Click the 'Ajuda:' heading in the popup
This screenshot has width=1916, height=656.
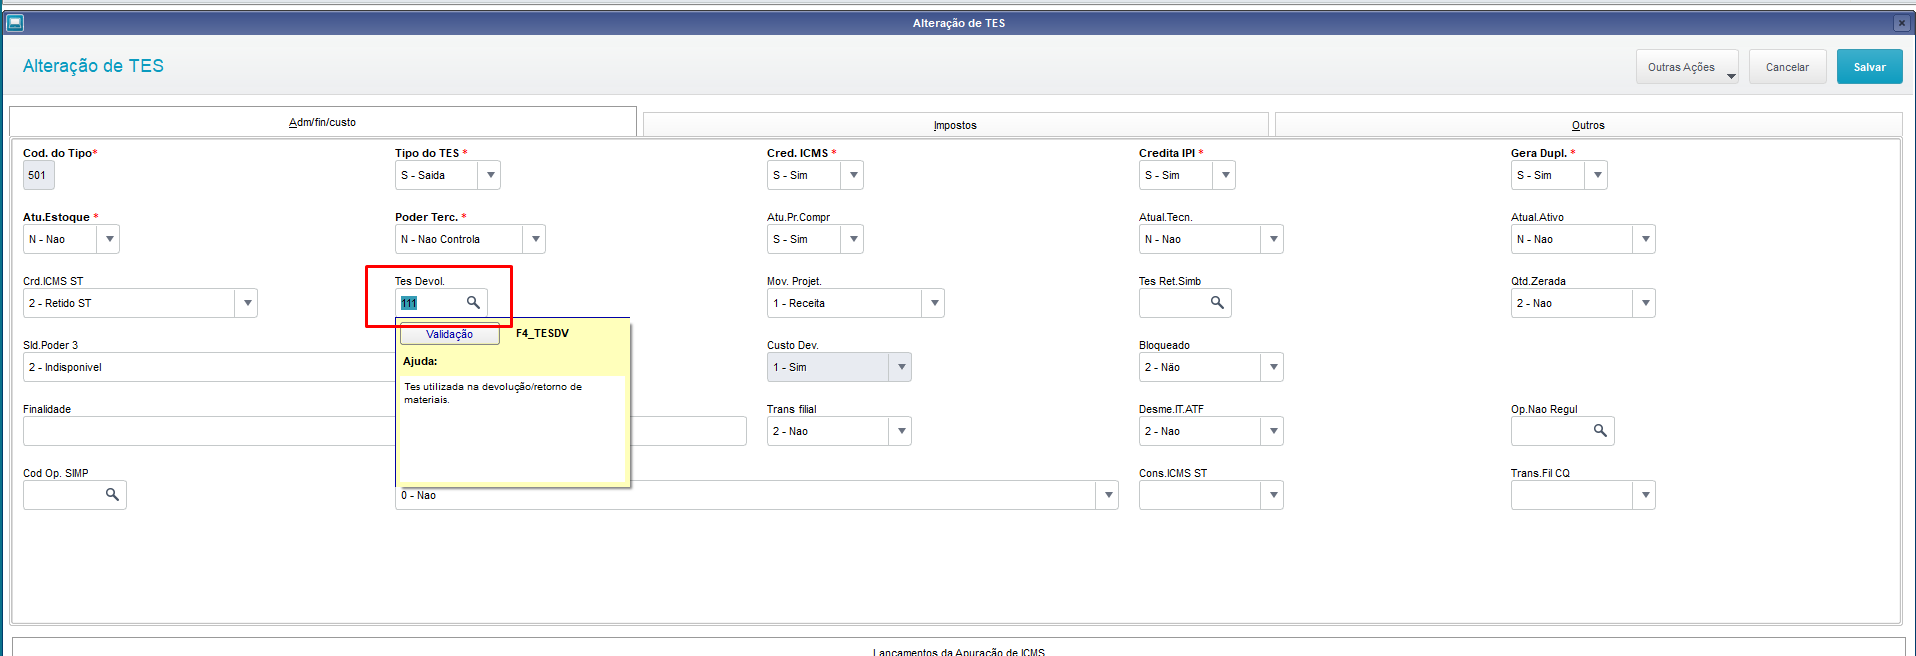point(420,361)
